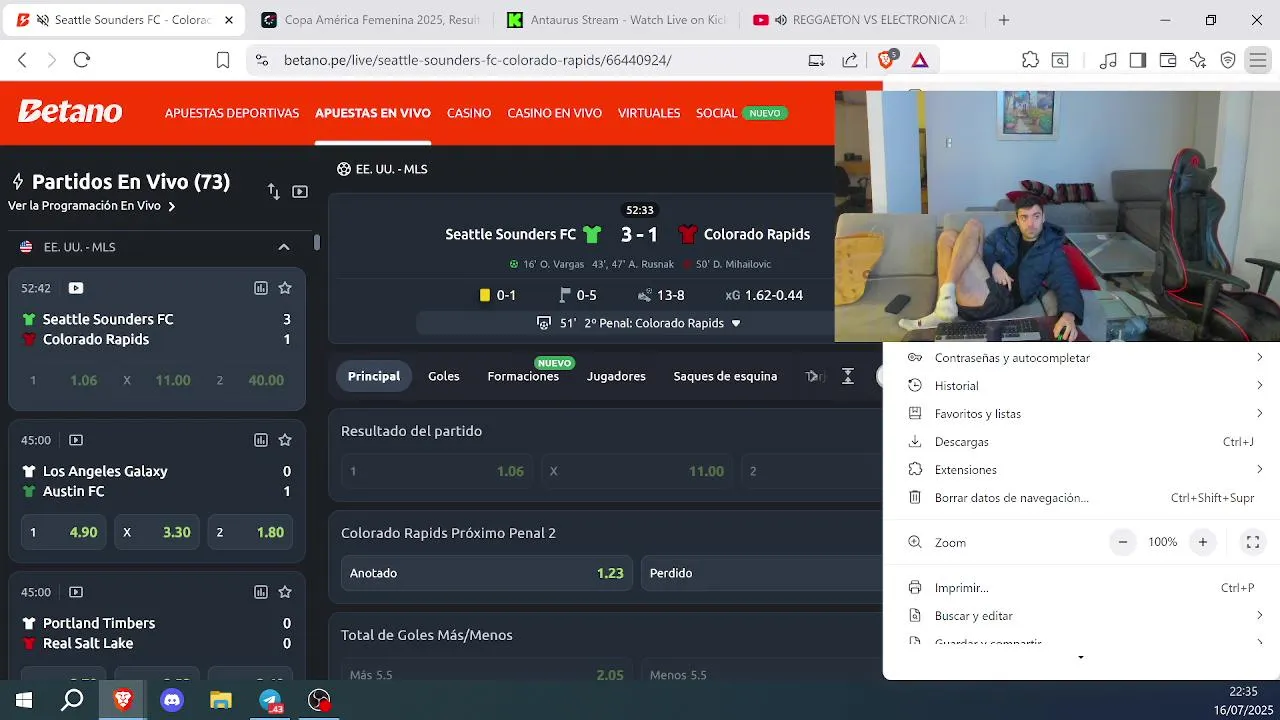
Task: Open APUESTAS DEPORTIVAS section
Action: pos(232,113)
